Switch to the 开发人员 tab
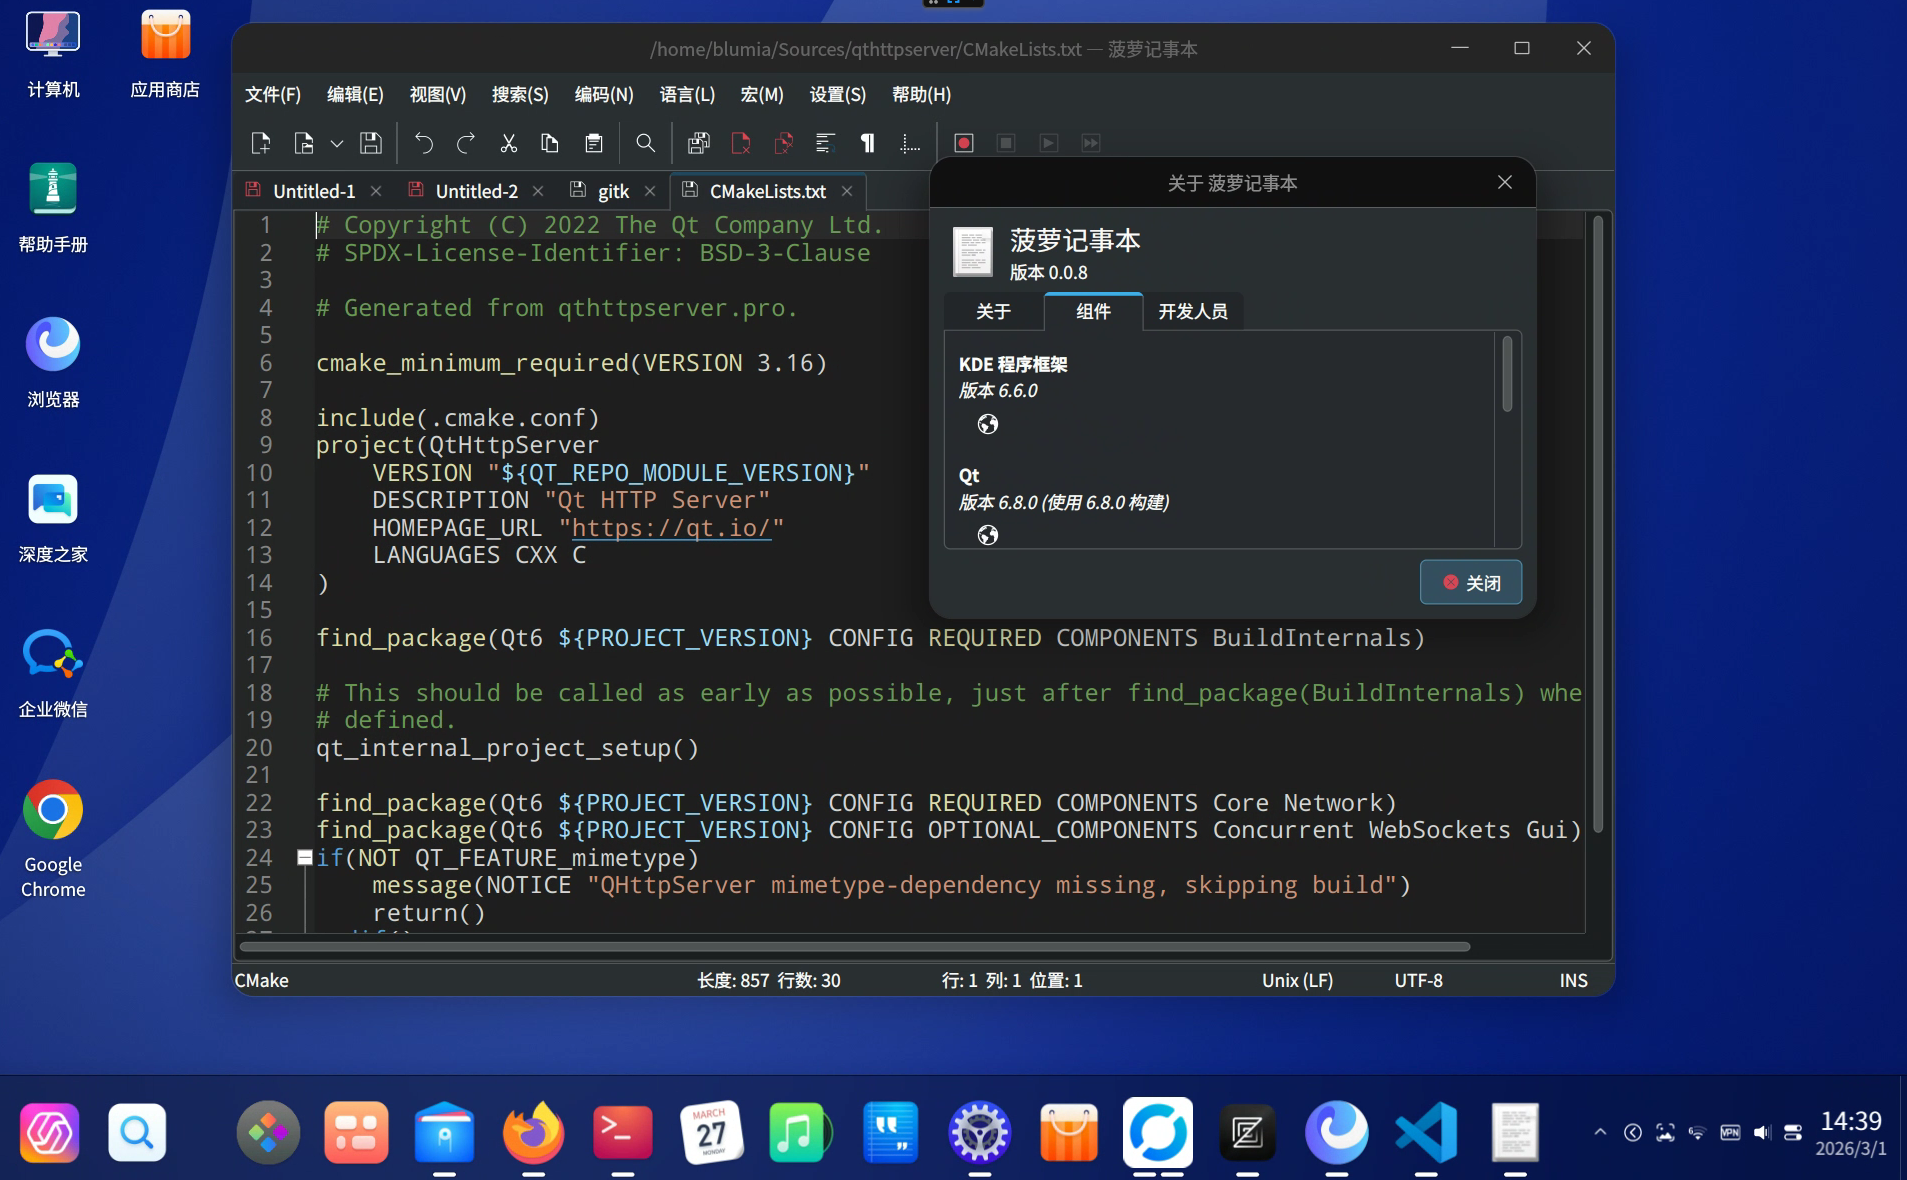Screen dimensions: 1907x1180 (1192, 311)
